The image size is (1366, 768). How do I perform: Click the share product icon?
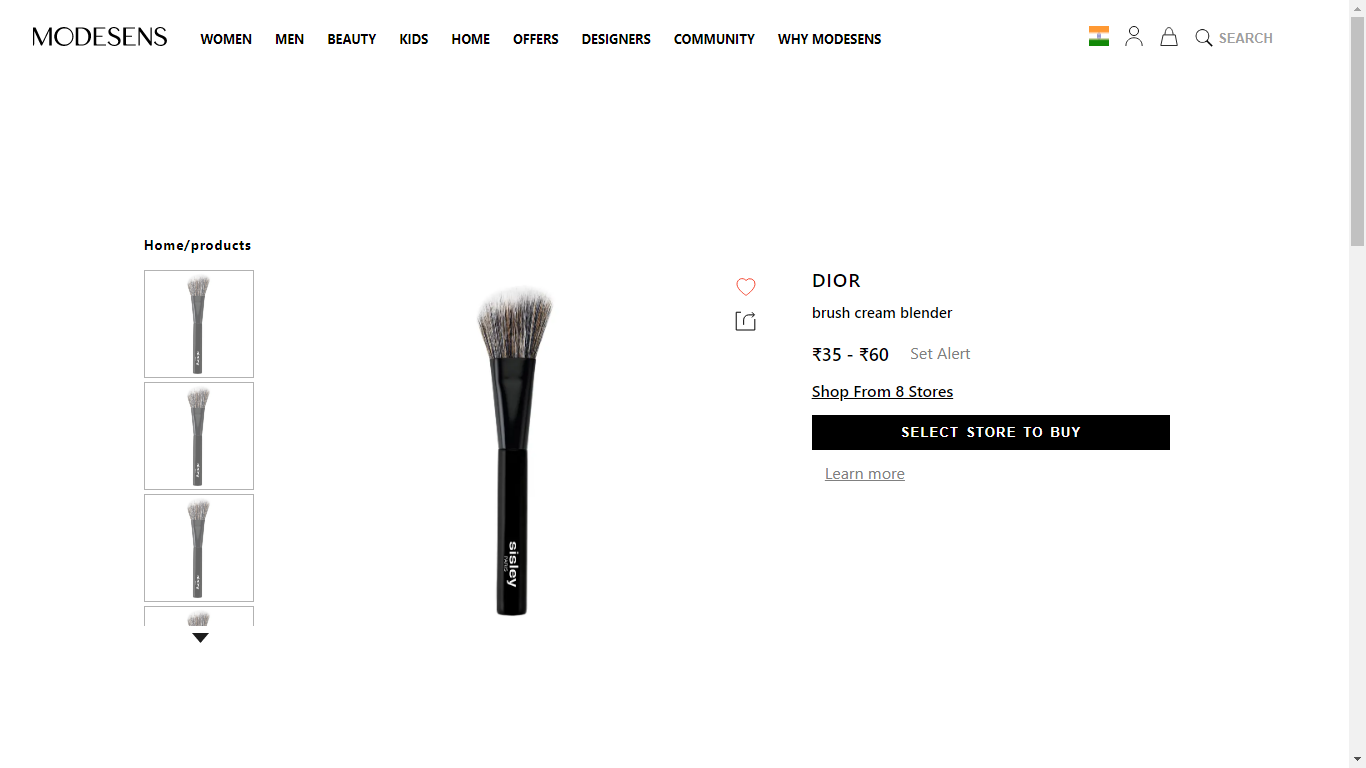click(746, 321)
